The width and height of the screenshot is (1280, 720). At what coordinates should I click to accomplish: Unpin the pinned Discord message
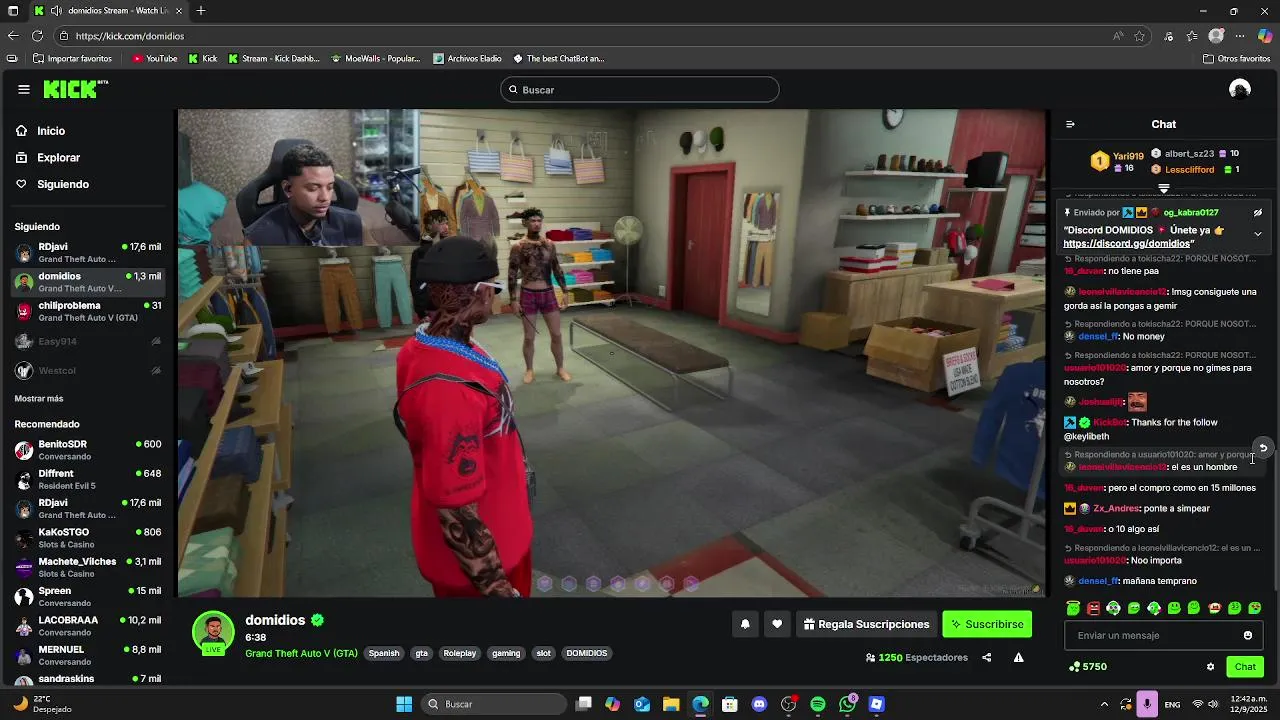click(1258, 212)
